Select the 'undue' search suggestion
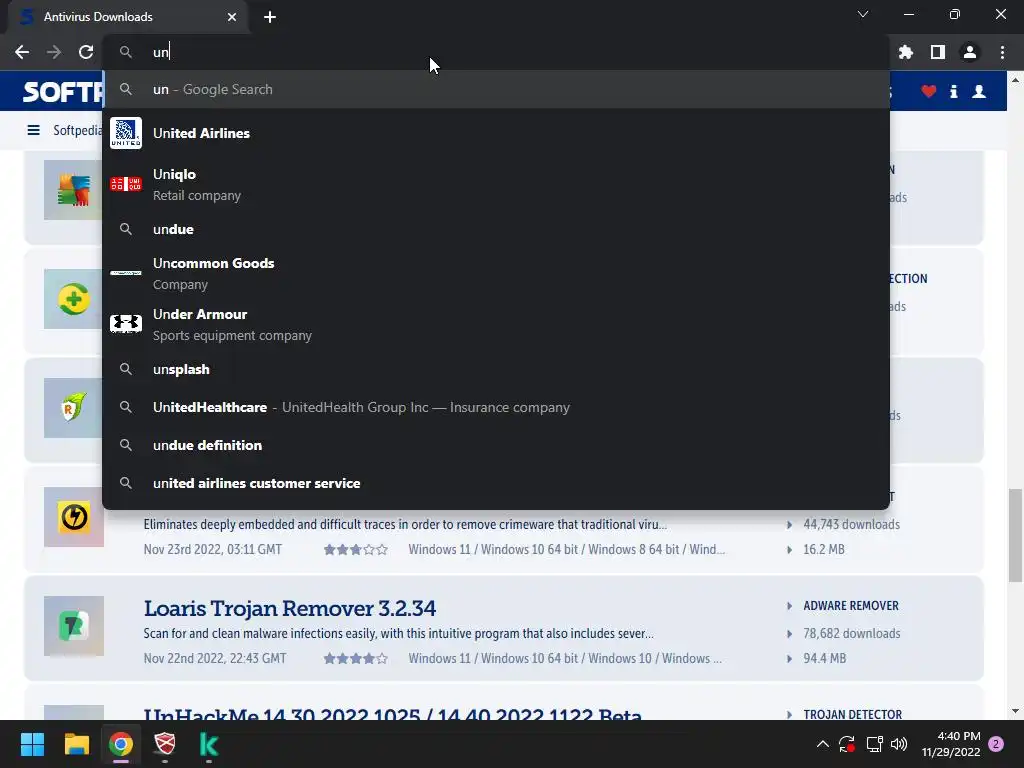Image resolution: width=1024 pixels, height=768 pixels. [496, 229]
